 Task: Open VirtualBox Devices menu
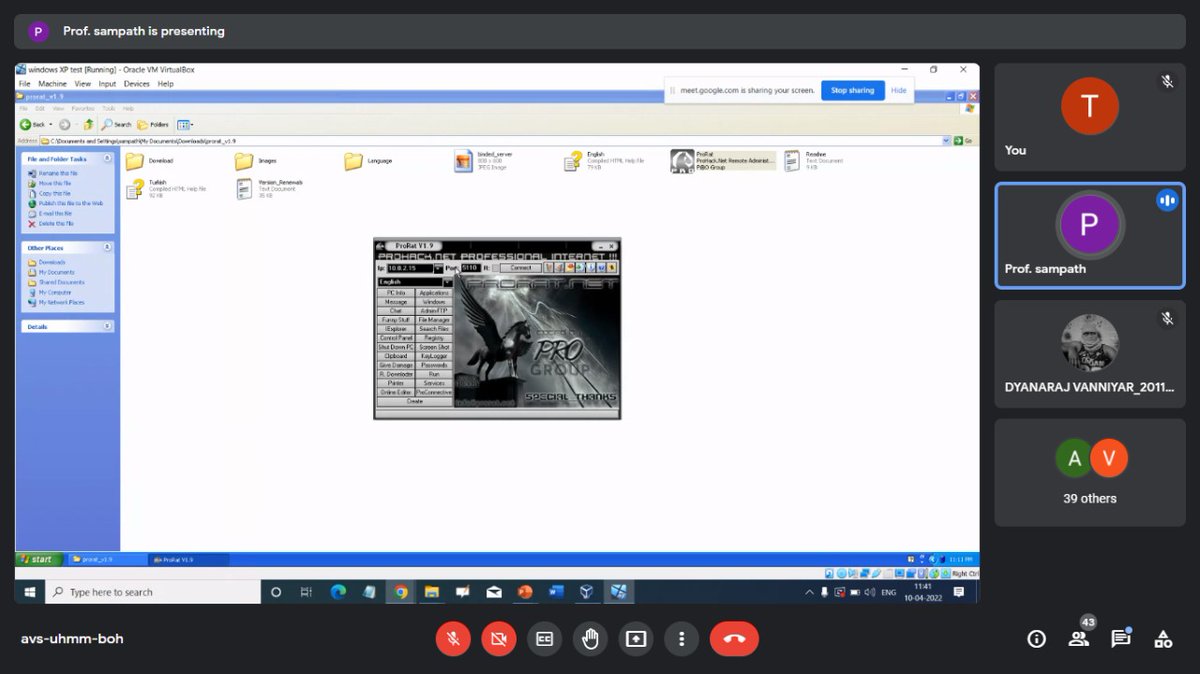[x=137, y=84]
